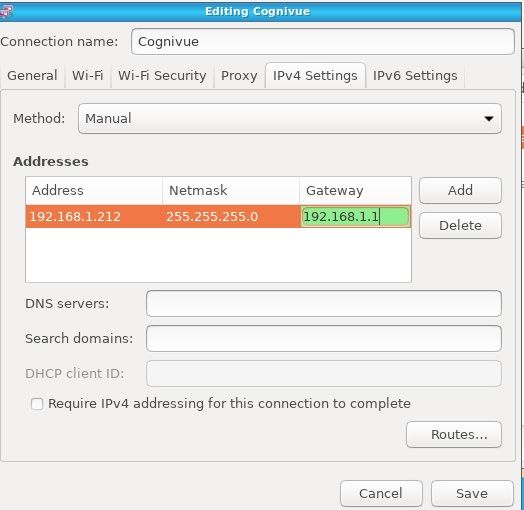524x510 pixels.
Task: Open the Method dropdown arrow
Action: 489,119
